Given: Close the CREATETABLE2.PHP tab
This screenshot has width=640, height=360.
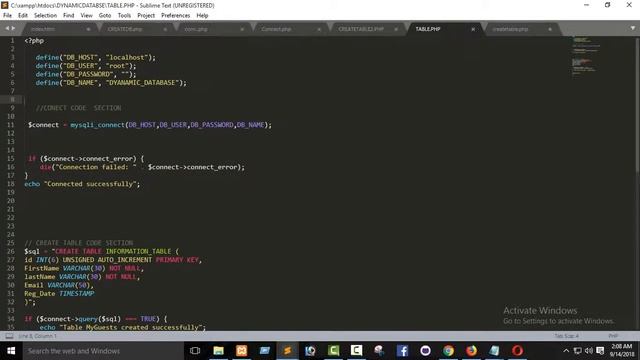Looking at the screenshot, I should [x=396, y=29].
